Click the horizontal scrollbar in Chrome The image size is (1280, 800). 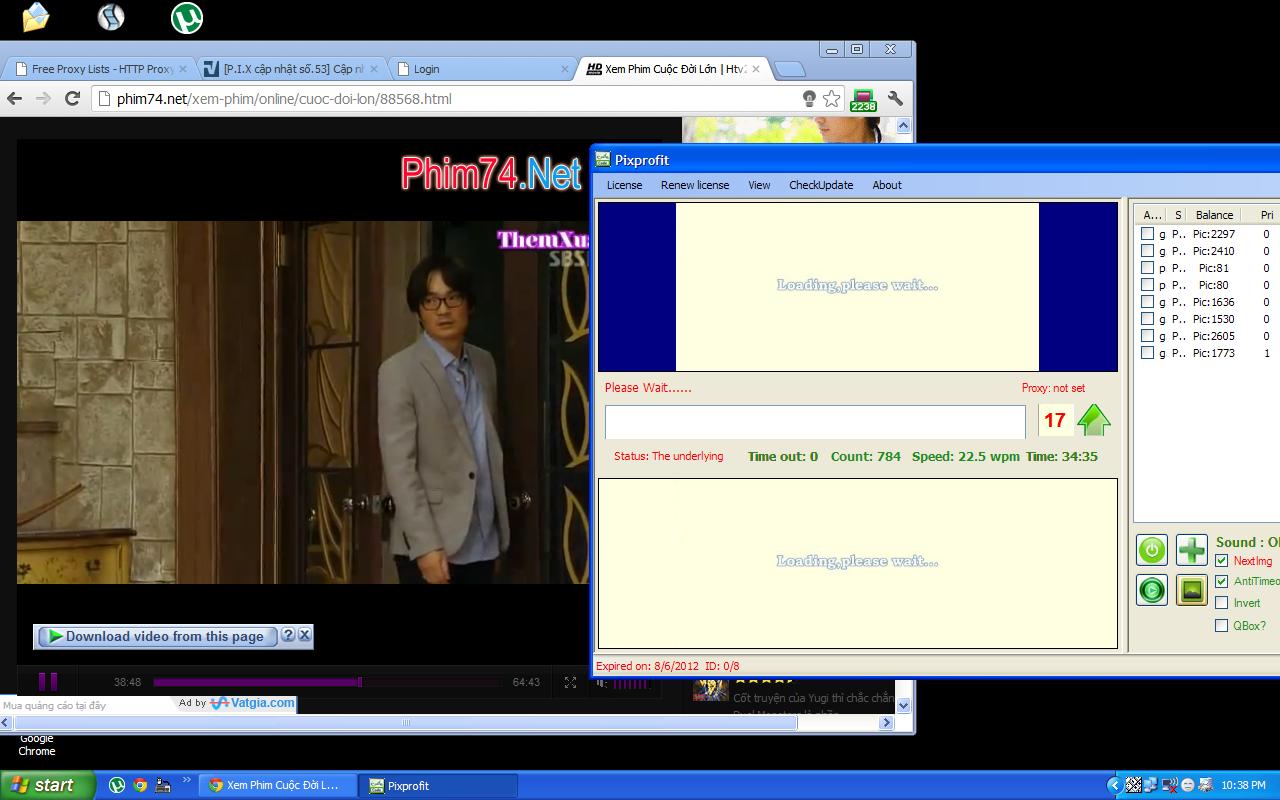[x=406, y=723]
